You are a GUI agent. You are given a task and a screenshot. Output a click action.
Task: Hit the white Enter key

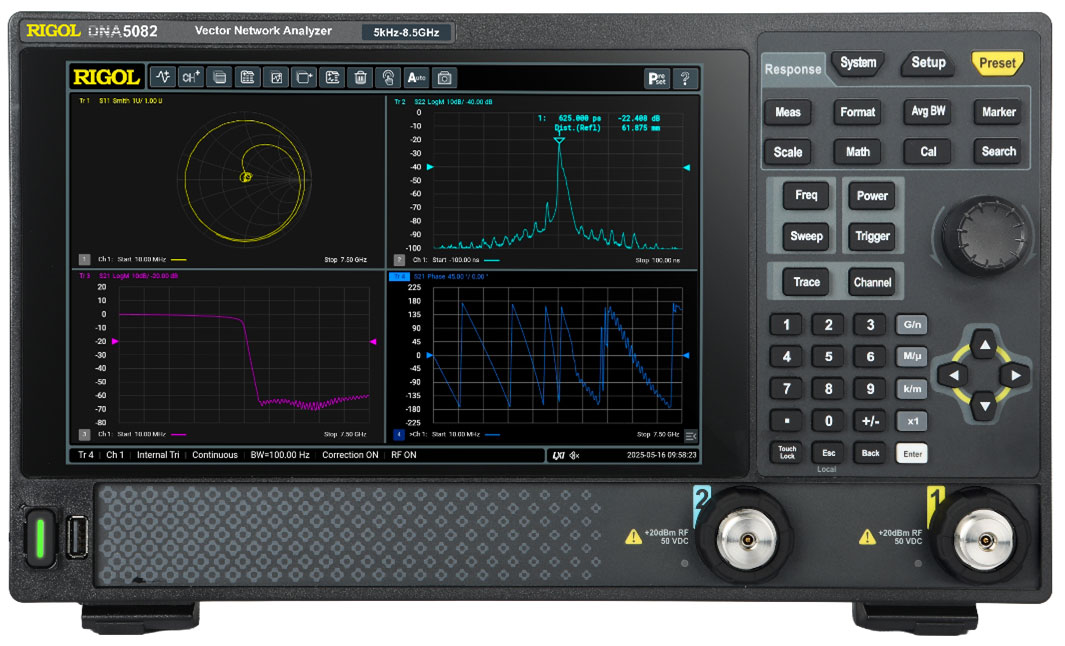(x=912, y=454)
